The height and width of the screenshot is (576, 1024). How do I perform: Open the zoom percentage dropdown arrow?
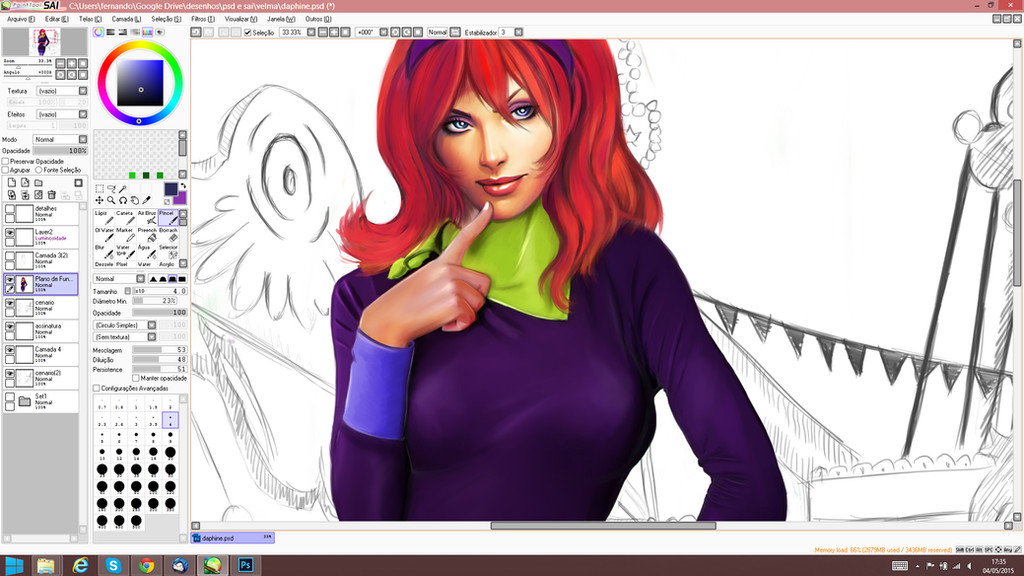click(x=312, y=32)
